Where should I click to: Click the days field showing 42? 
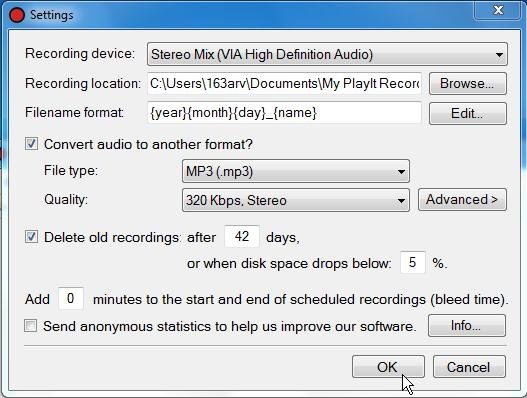coord(242,236)
